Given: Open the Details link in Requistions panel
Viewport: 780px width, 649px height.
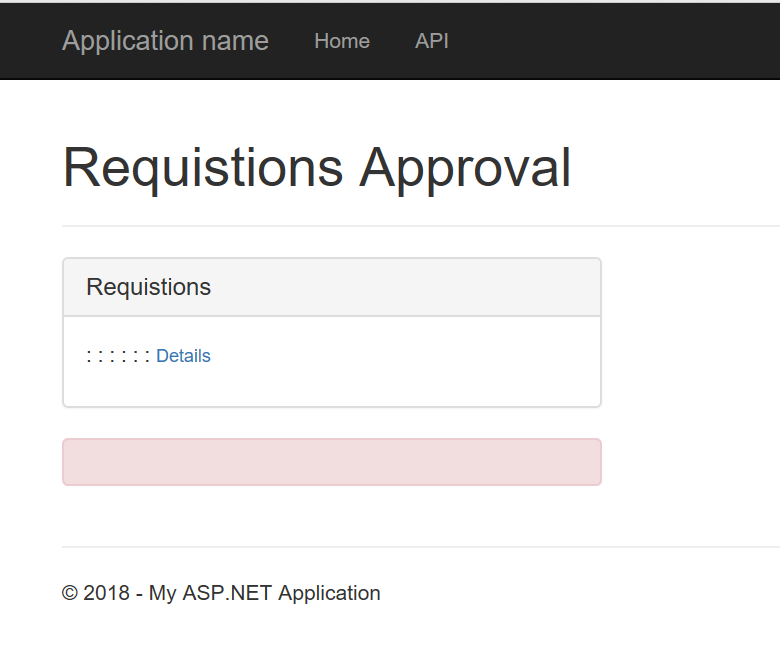Looking at the screenshot, I should [x=183, y=356].
